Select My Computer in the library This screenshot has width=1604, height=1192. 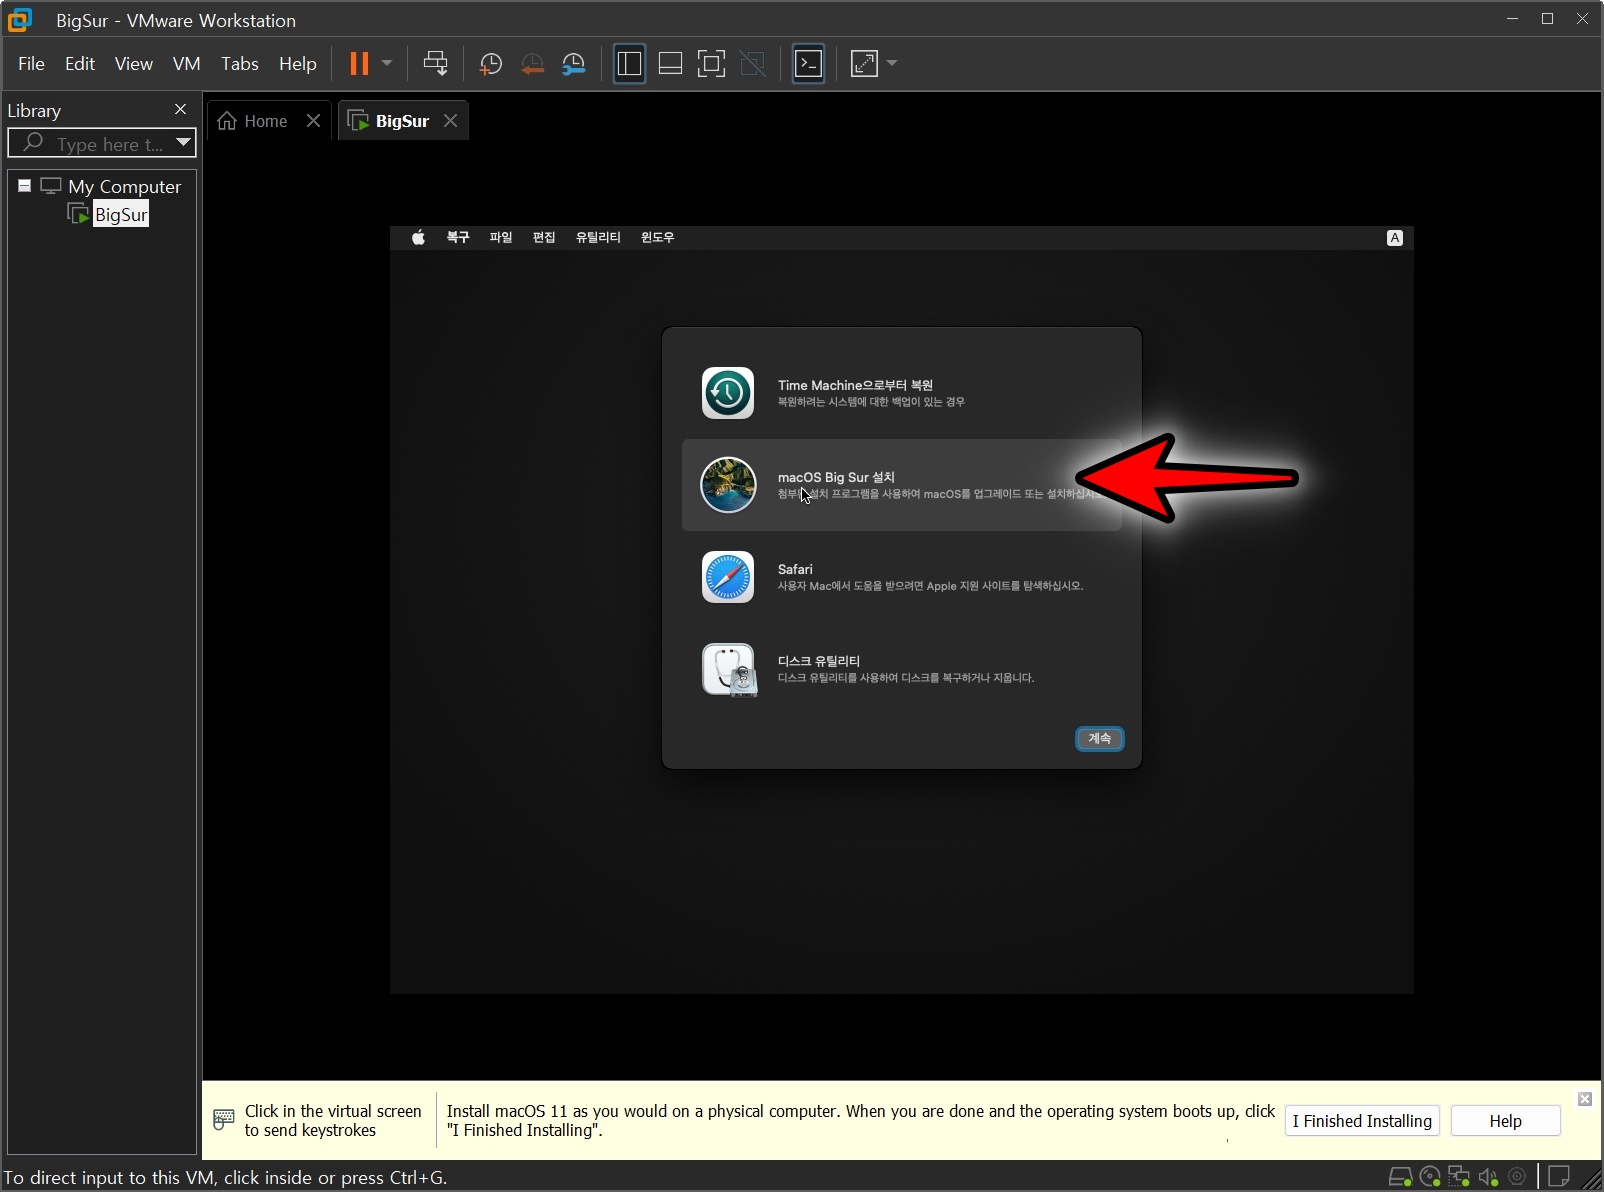click(124, 187)
